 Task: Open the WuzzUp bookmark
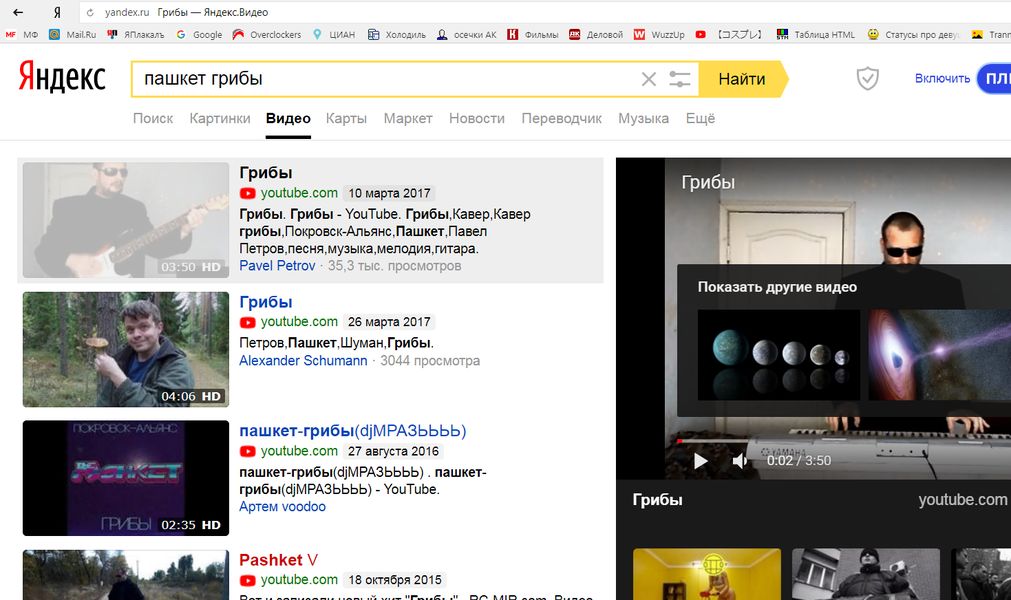pos(660,35)
